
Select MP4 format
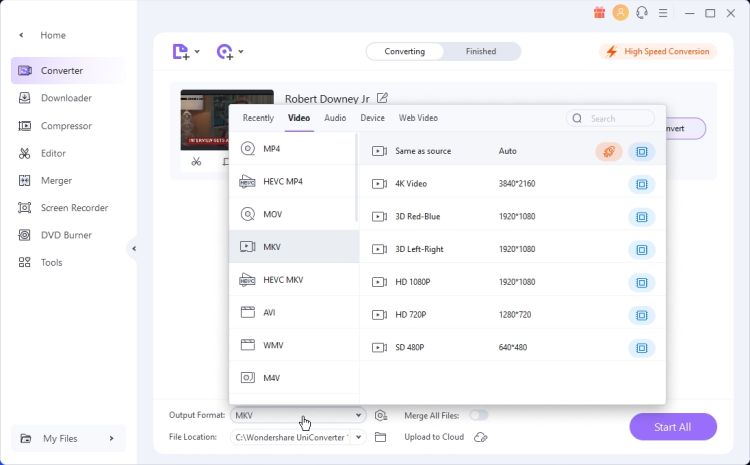tap(294, 149)
